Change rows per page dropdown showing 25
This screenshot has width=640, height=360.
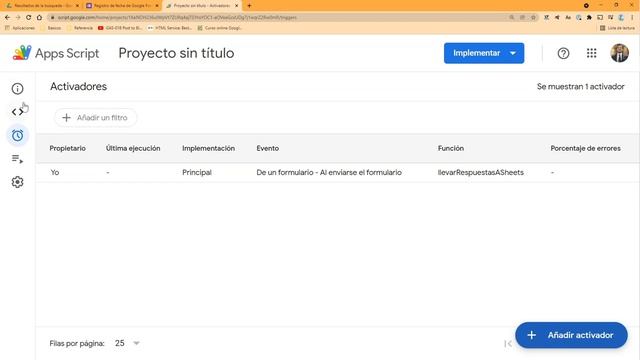(127, 343)
